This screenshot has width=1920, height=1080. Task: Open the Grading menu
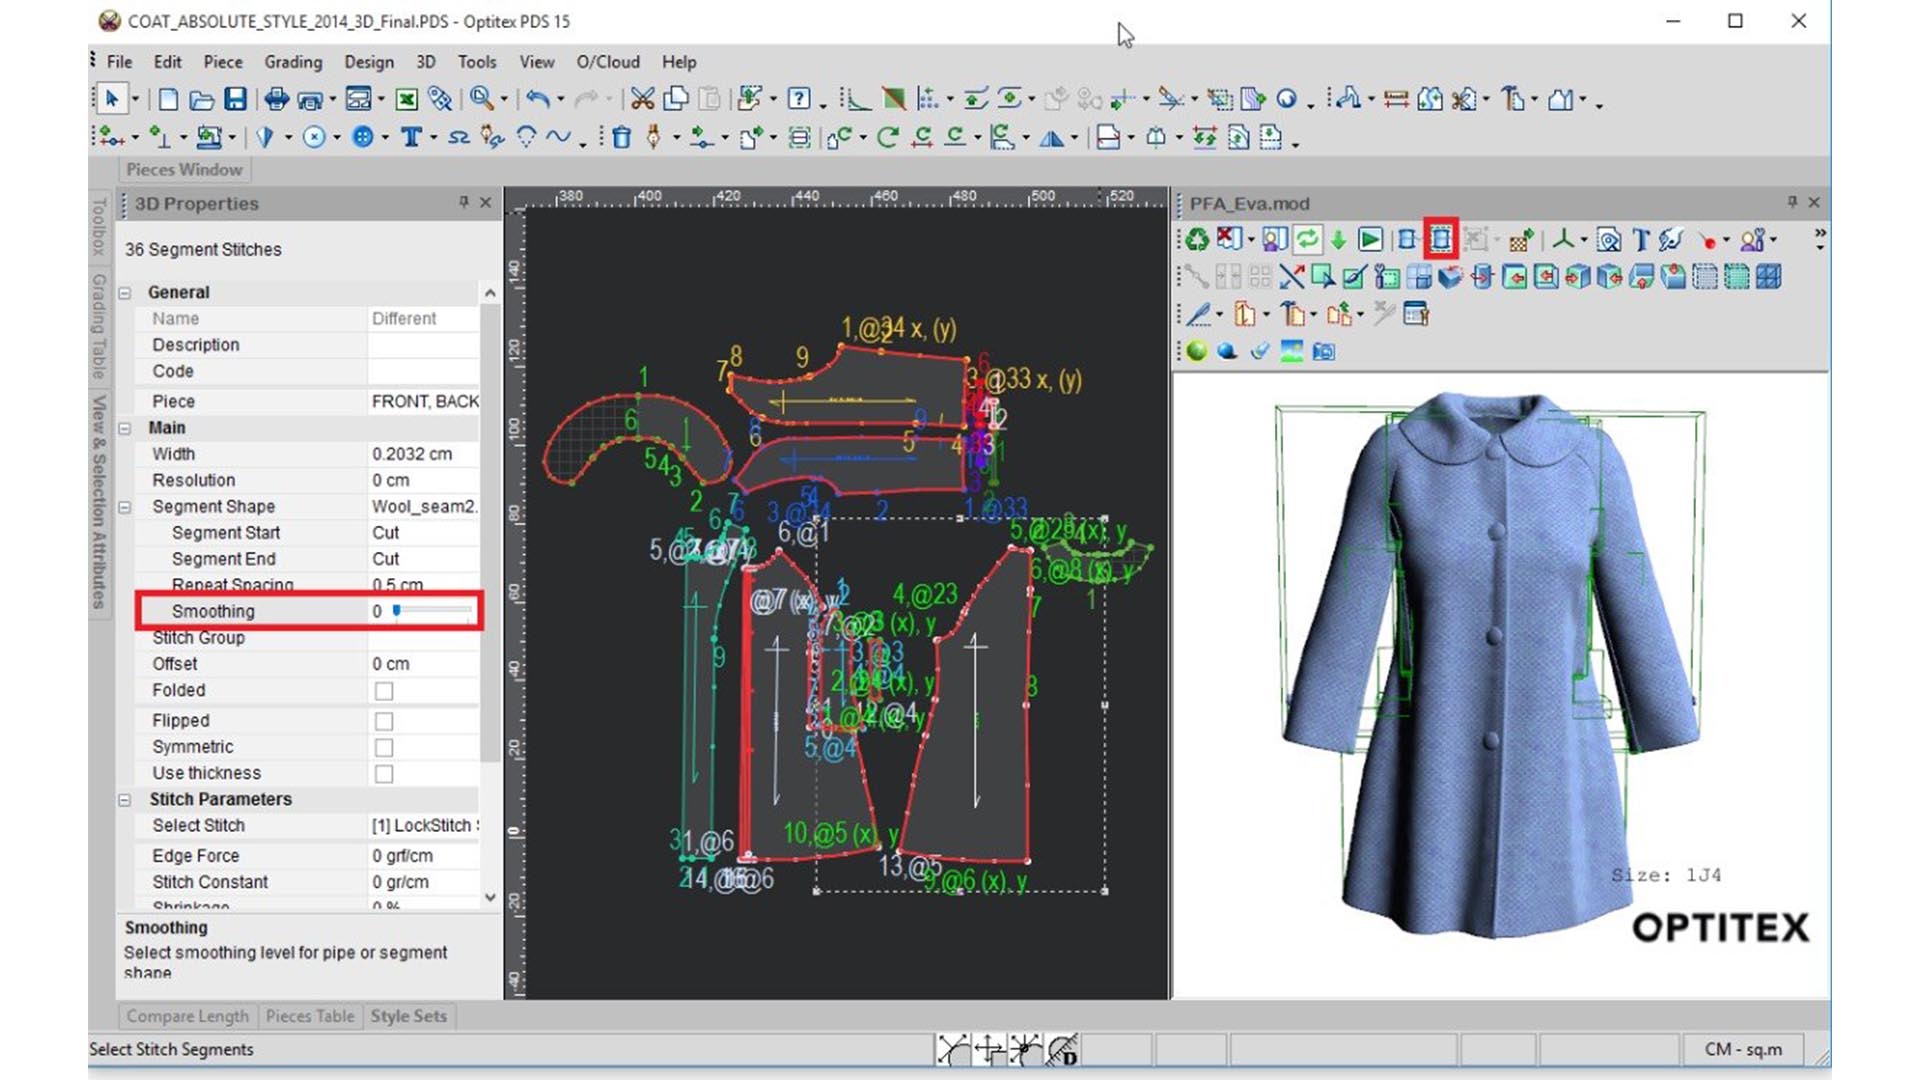[x=292, y=62]
